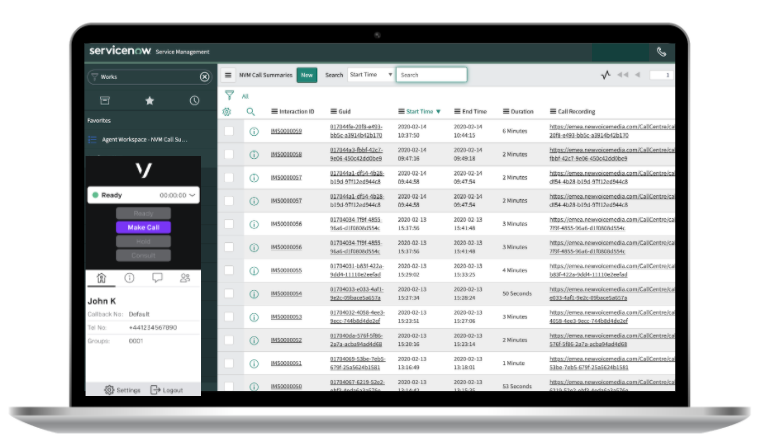Preview record IMS0000052 with its info icon
Image resolution: width=760 pixels, height=448 pixels.
[254, 340]
